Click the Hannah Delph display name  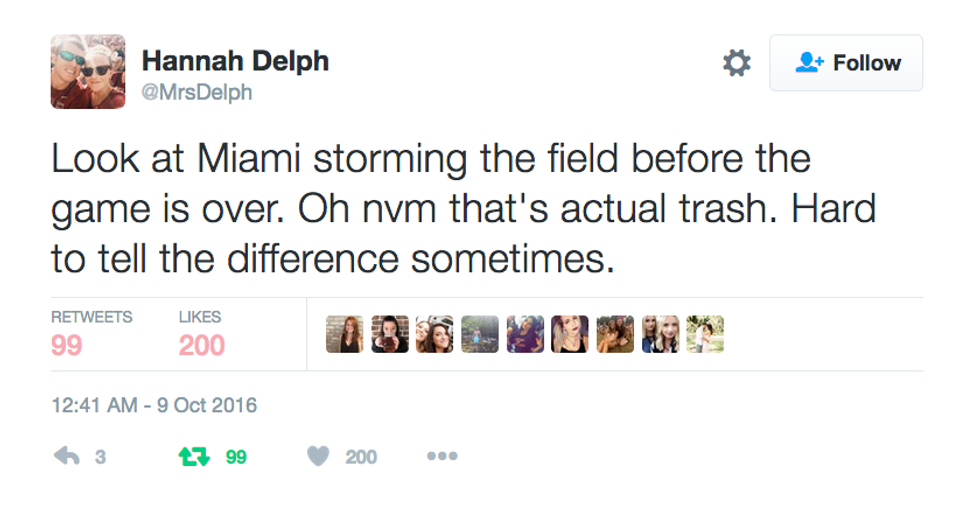click(x=235, y=61)
